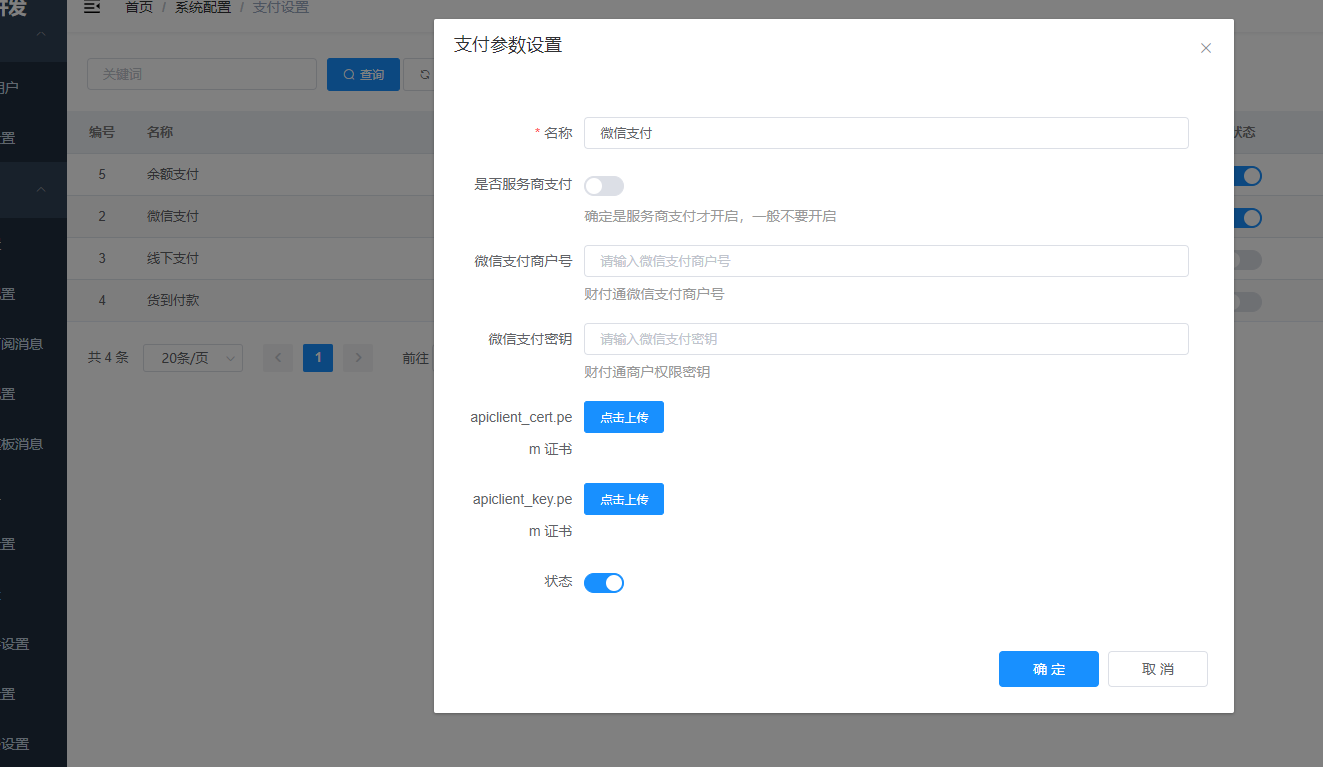1323x767 pixels.
Task: Toggle status switch in the 线下支付 table row
Action: point(1246,260)
